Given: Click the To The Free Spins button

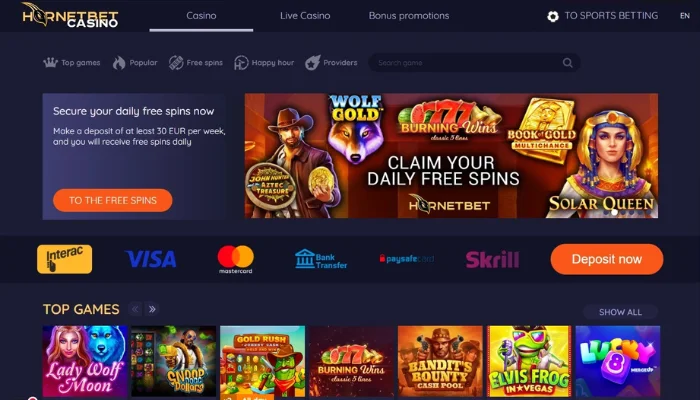Looking at the screenshot, I should (112, 200).
